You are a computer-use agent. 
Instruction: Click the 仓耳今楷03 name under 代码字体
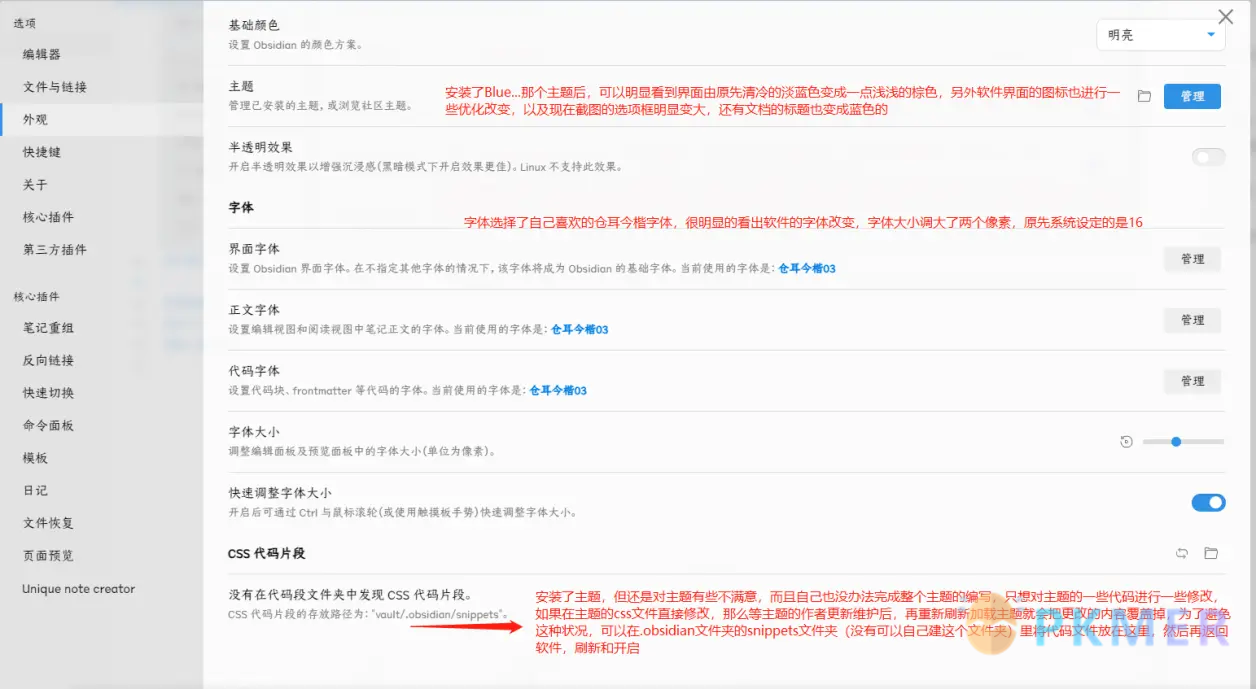tap(558, 391)
